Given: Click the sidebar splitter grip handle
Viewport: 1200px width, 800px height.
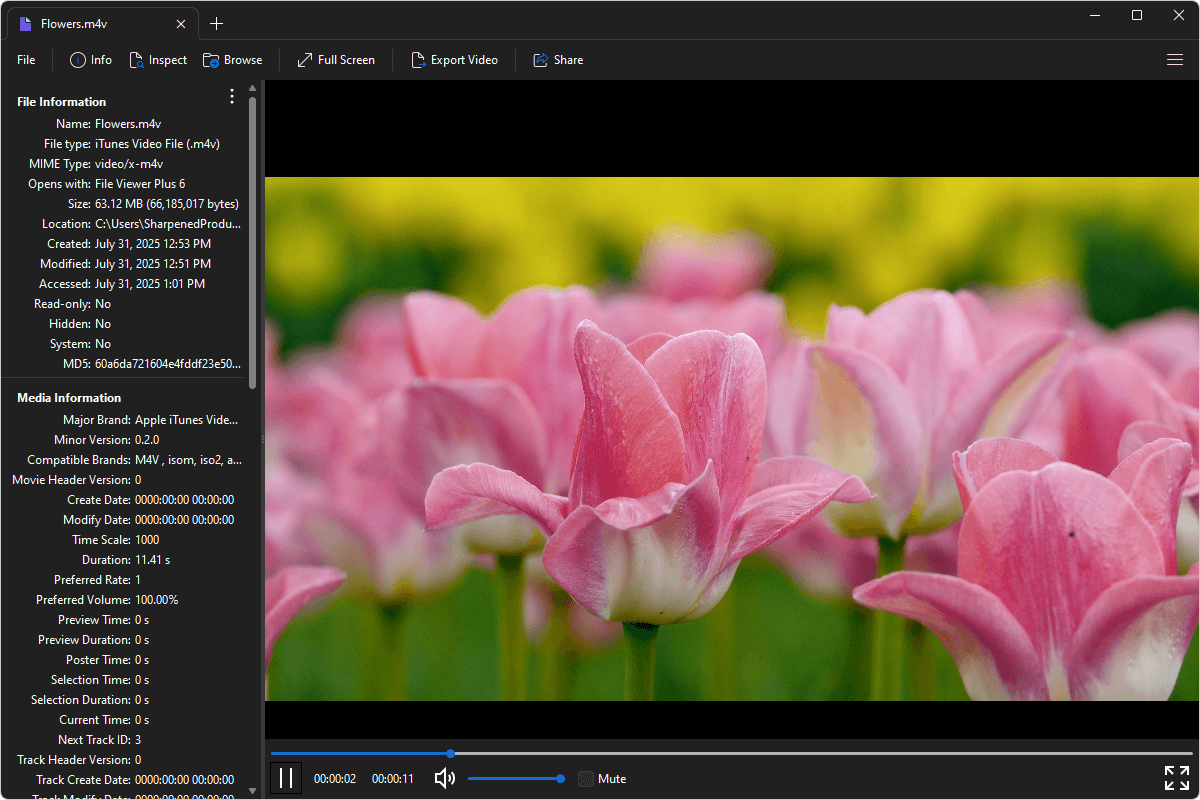Looking at the screenshot, I should tap(262, 439).
